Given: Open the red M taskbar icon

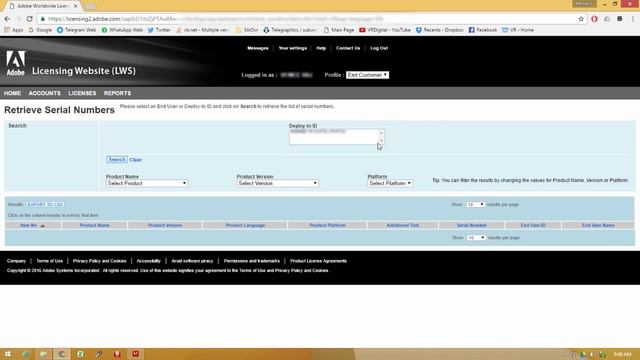Looking at the screenshot, I should (x=136, y=354).
